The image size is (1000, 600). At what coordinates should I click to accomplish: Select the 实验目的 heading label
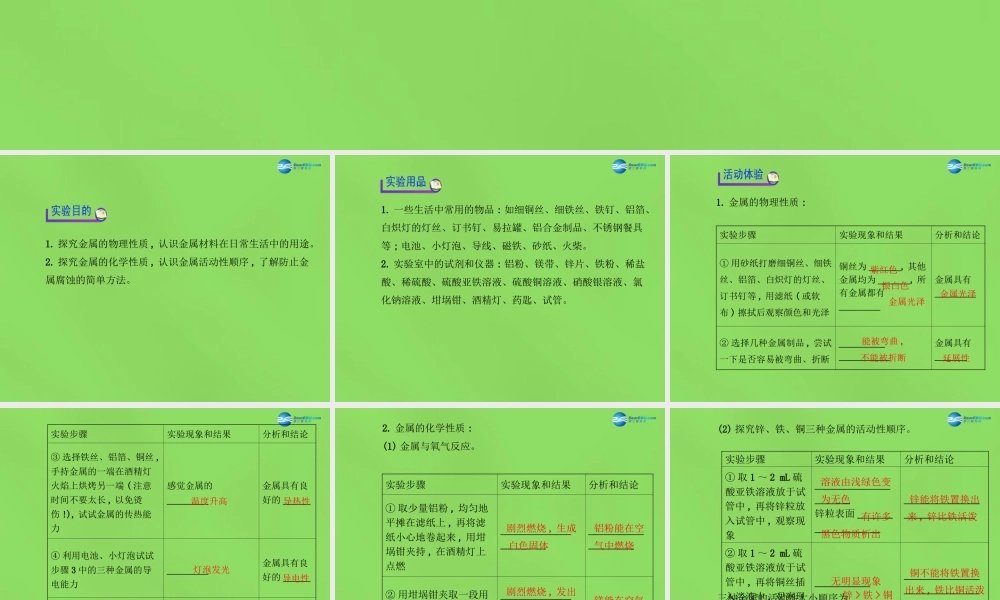pyautogui.click(x=70, y=212)
